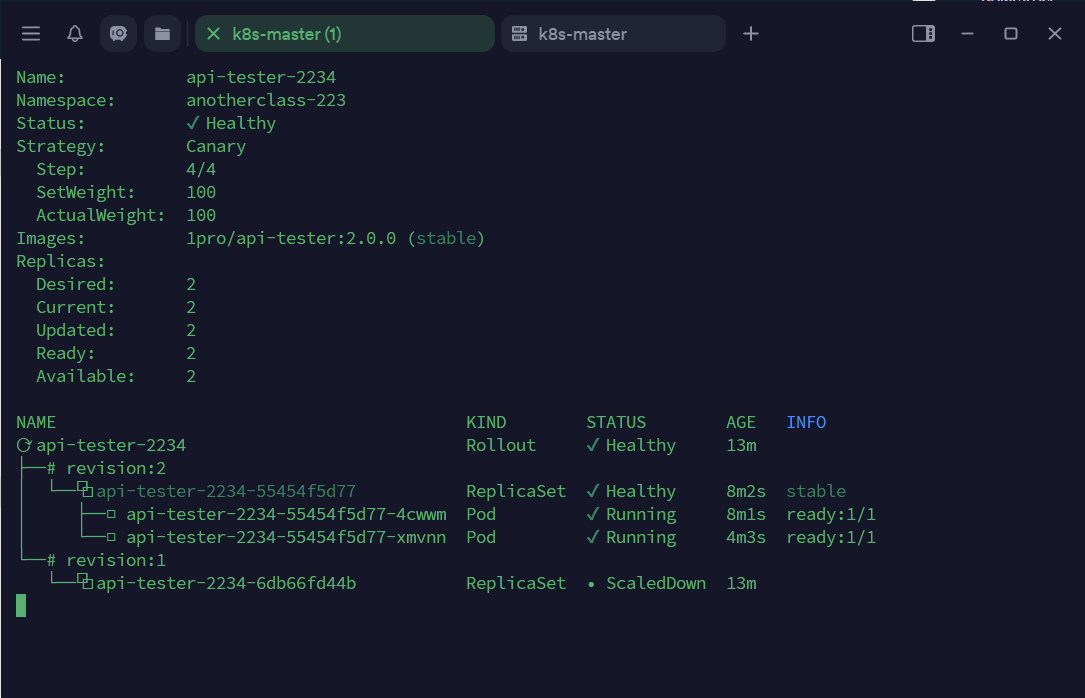
Task: Click the api-tester-2234-55454f5d77 ReplicaSet entry
Action: 226,491
